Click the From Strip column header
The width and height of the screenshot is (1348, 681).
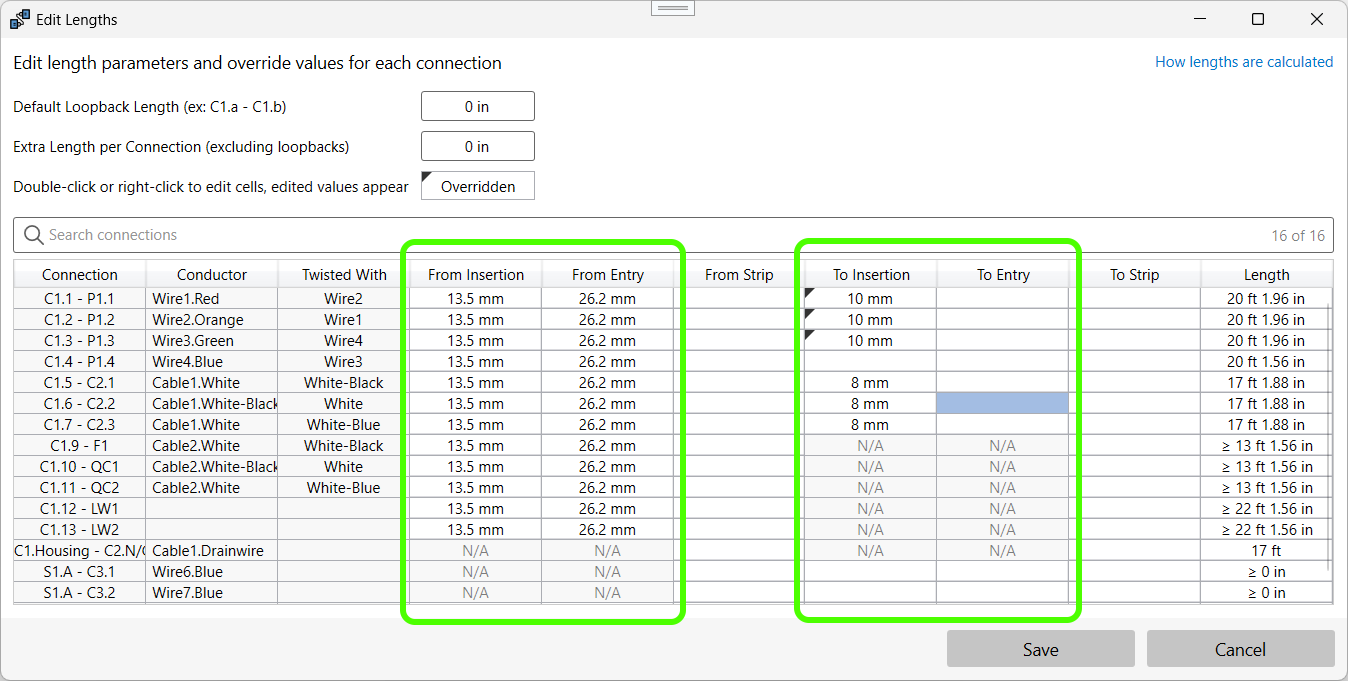pos(739,274)
